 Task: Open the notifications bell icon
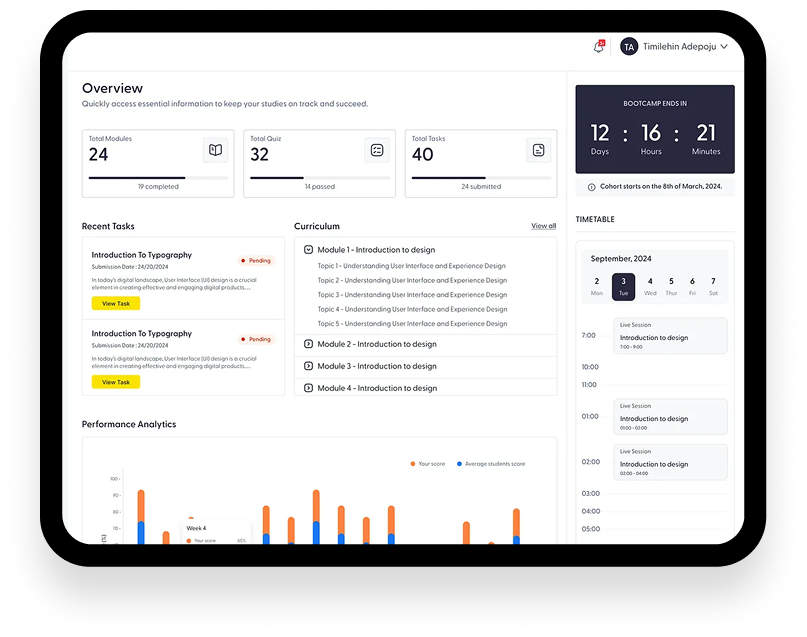[599, 47]
